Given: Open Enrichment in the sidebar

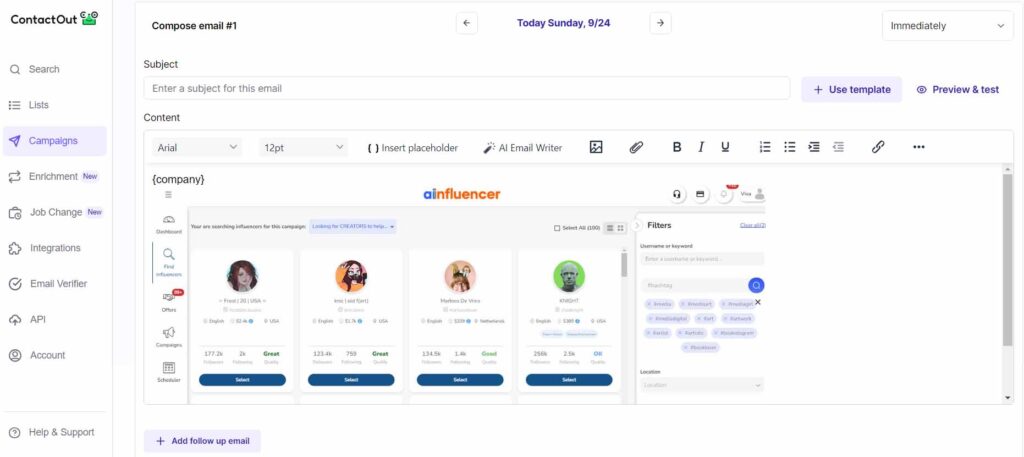Looking at the screenshot, I should 55,176.
